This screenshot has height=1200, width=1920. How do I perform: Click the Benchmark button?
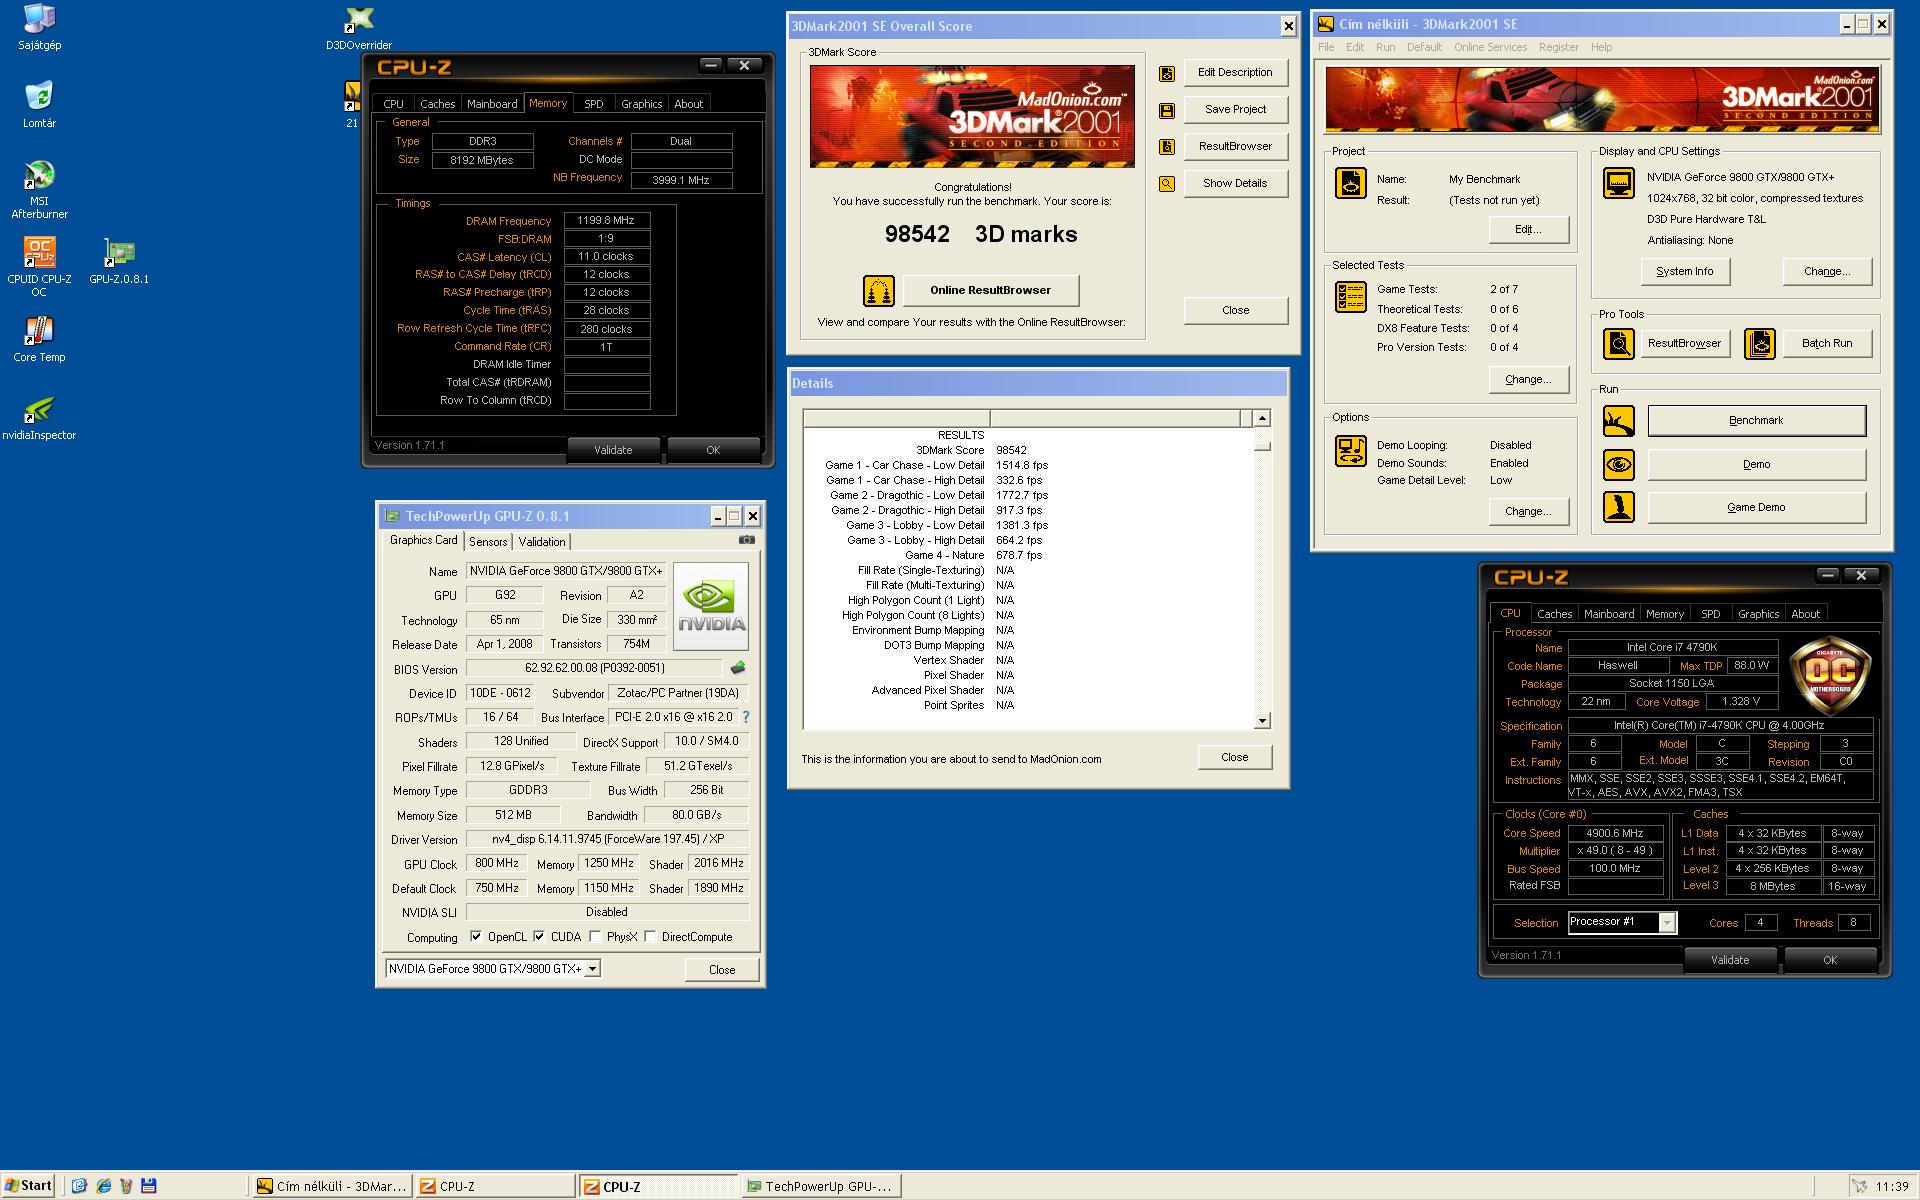[x=1756, y=421]
